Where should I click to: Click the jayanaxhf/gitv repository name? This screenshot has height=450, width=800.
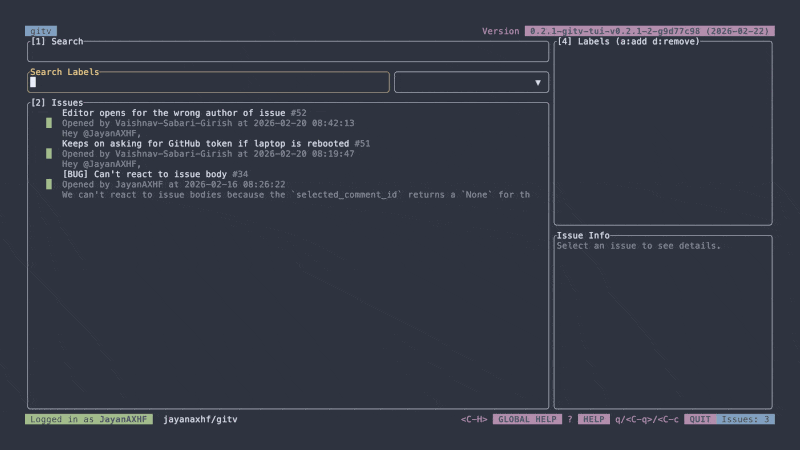(201, 419)
